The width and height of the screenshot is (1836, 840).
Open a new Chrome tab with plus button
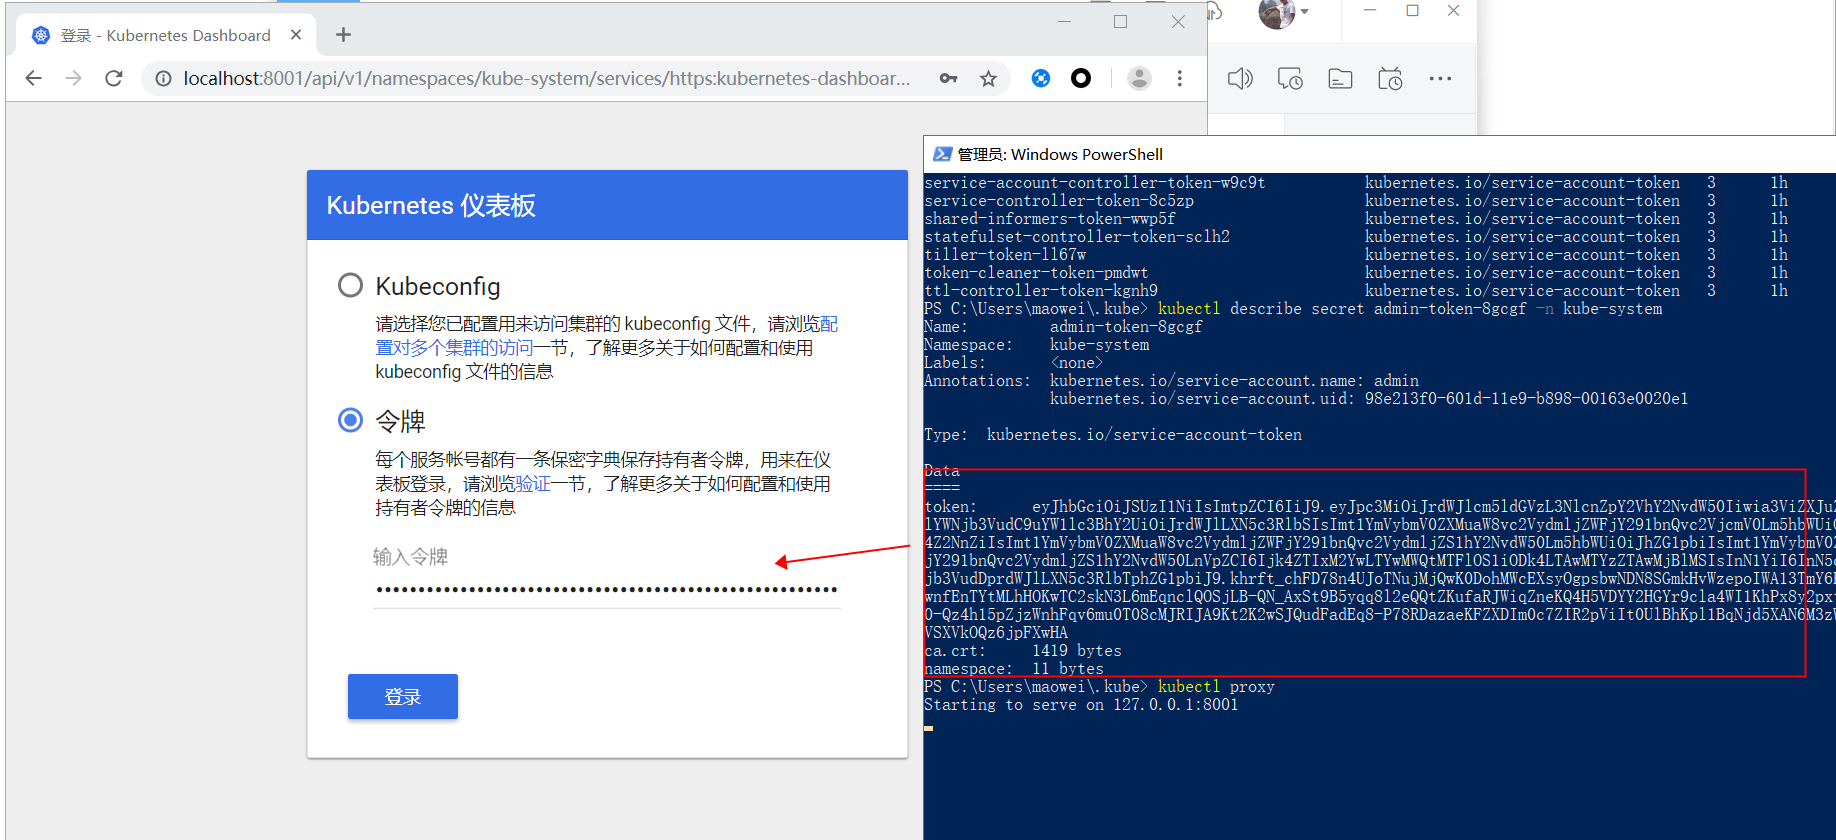(x=343, y=35)
